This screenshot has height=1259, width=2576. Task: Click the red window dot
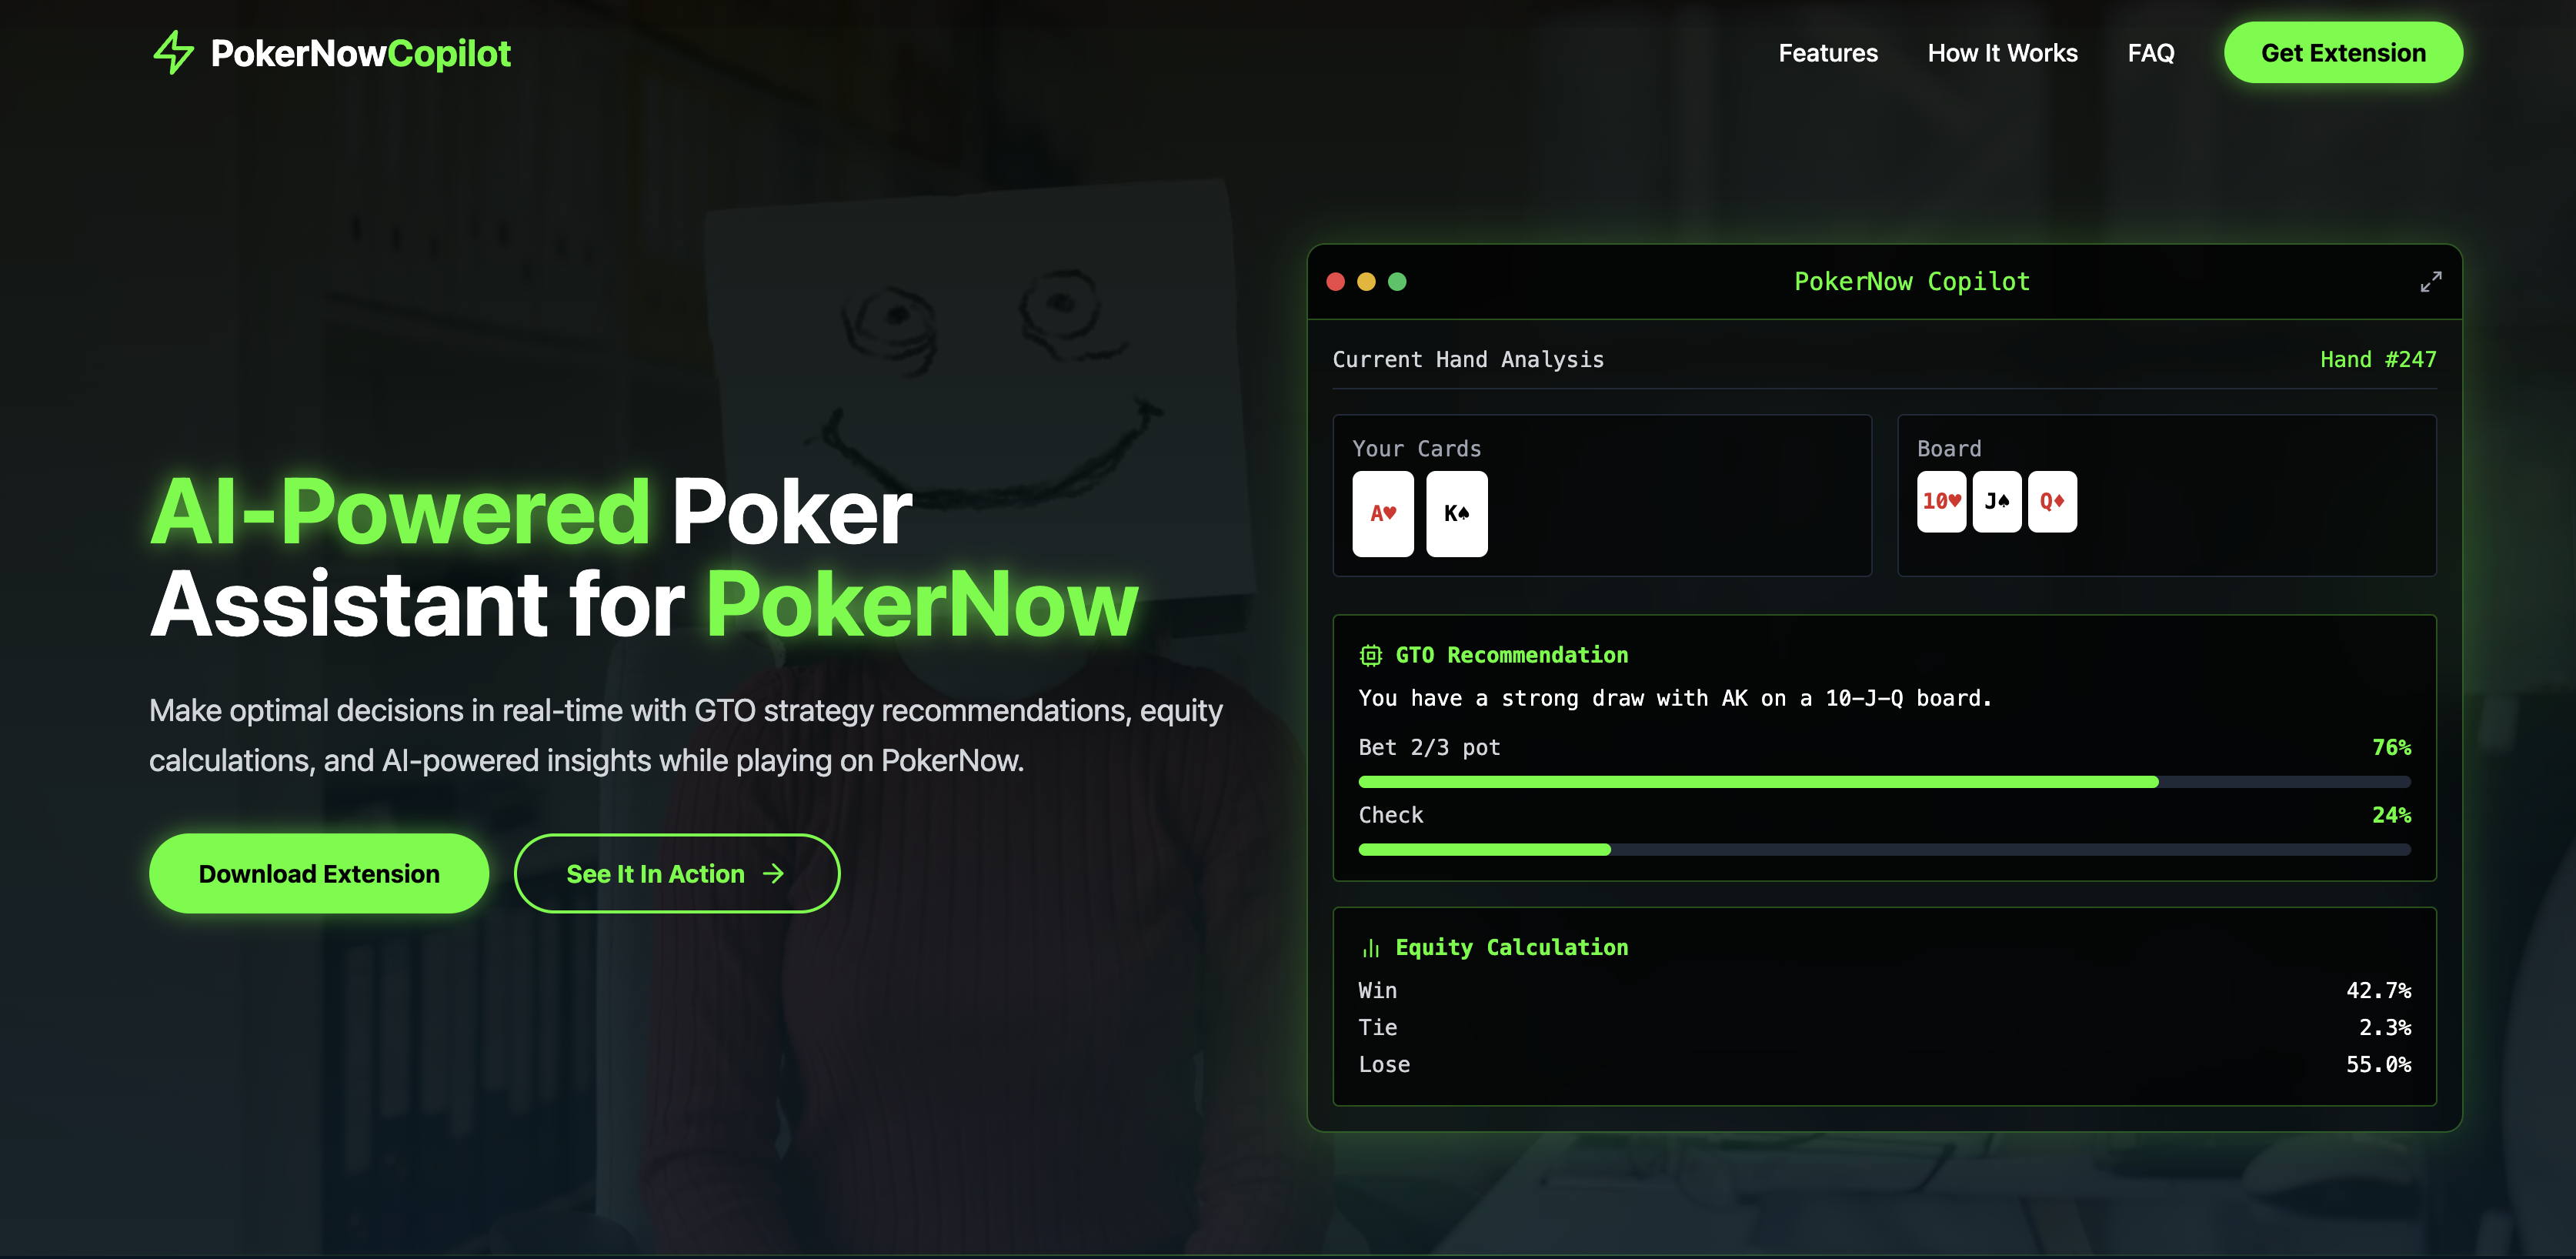tap(1335, 282)
